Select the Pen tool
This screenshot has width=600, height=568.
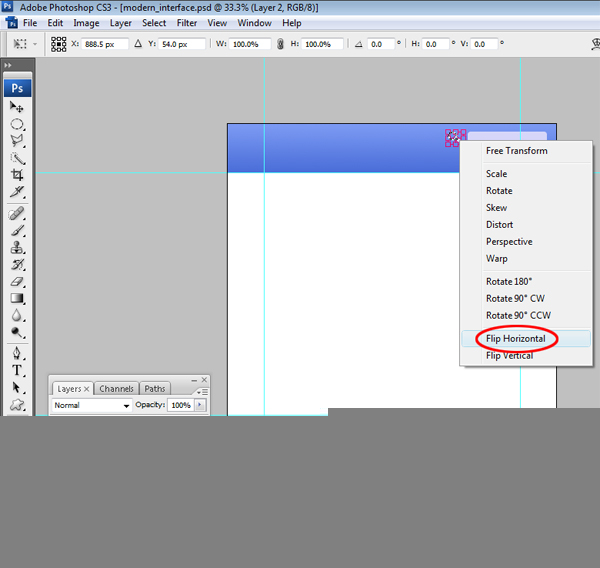coord(17,353)
